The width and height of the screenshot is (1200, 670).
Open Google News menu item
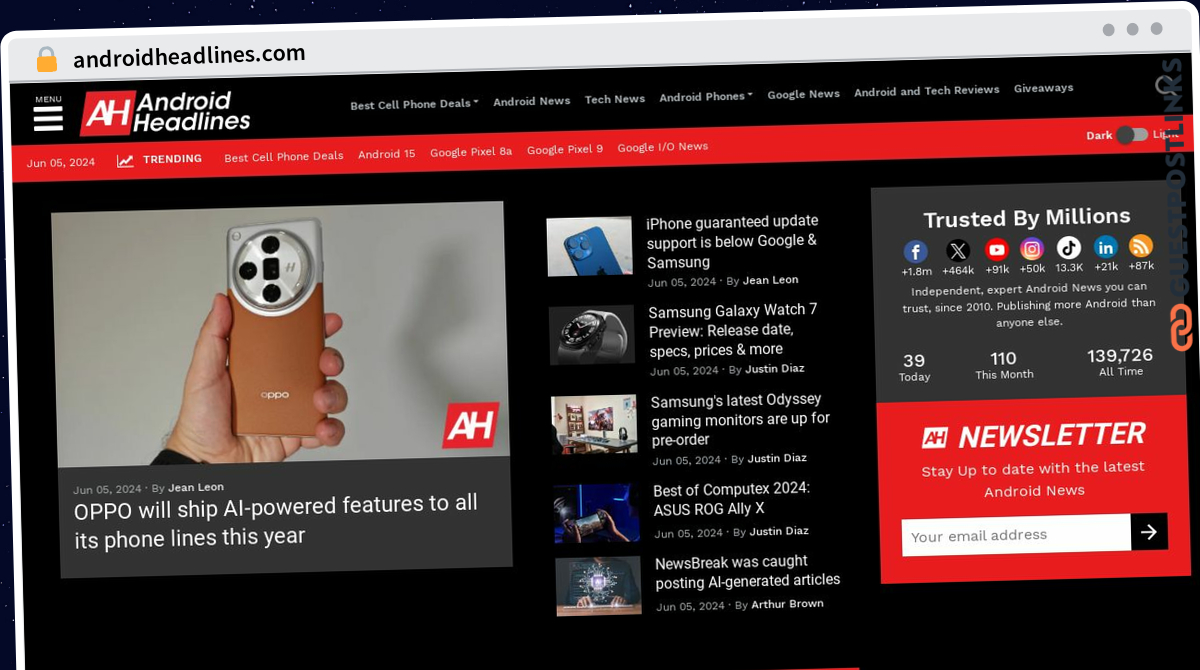(804, 94)
